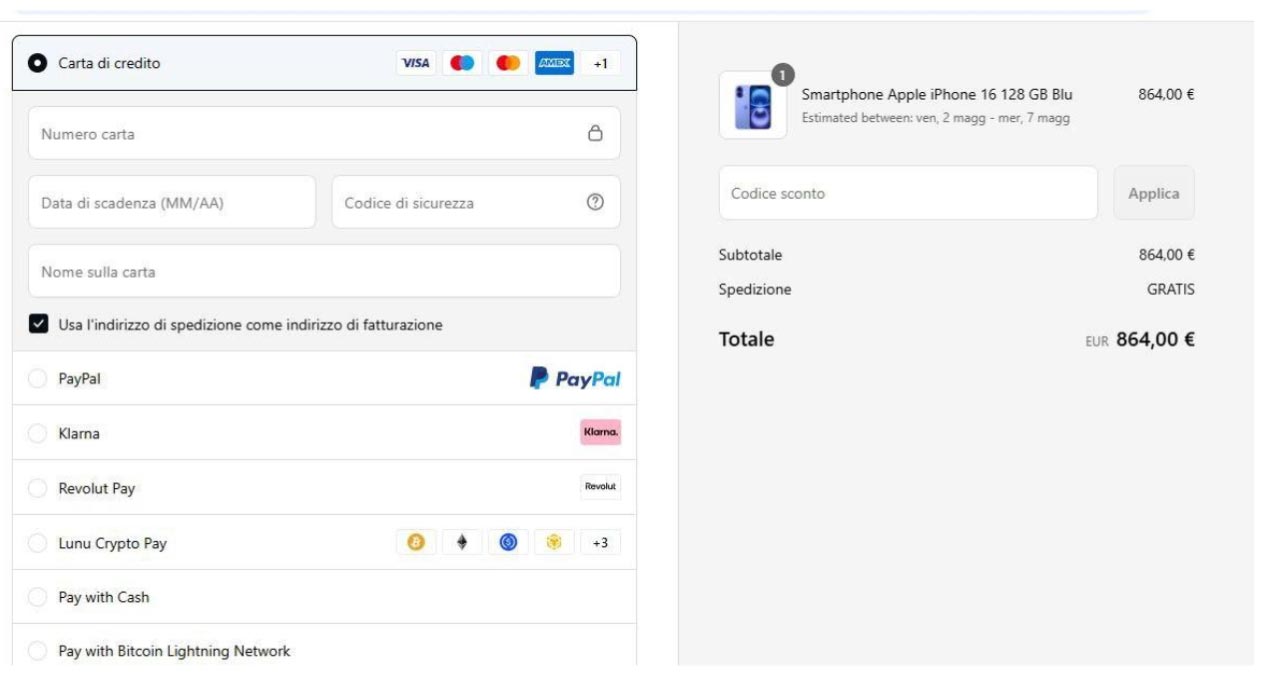
Task: Click the Visa card icon
Action: (415, 63)
